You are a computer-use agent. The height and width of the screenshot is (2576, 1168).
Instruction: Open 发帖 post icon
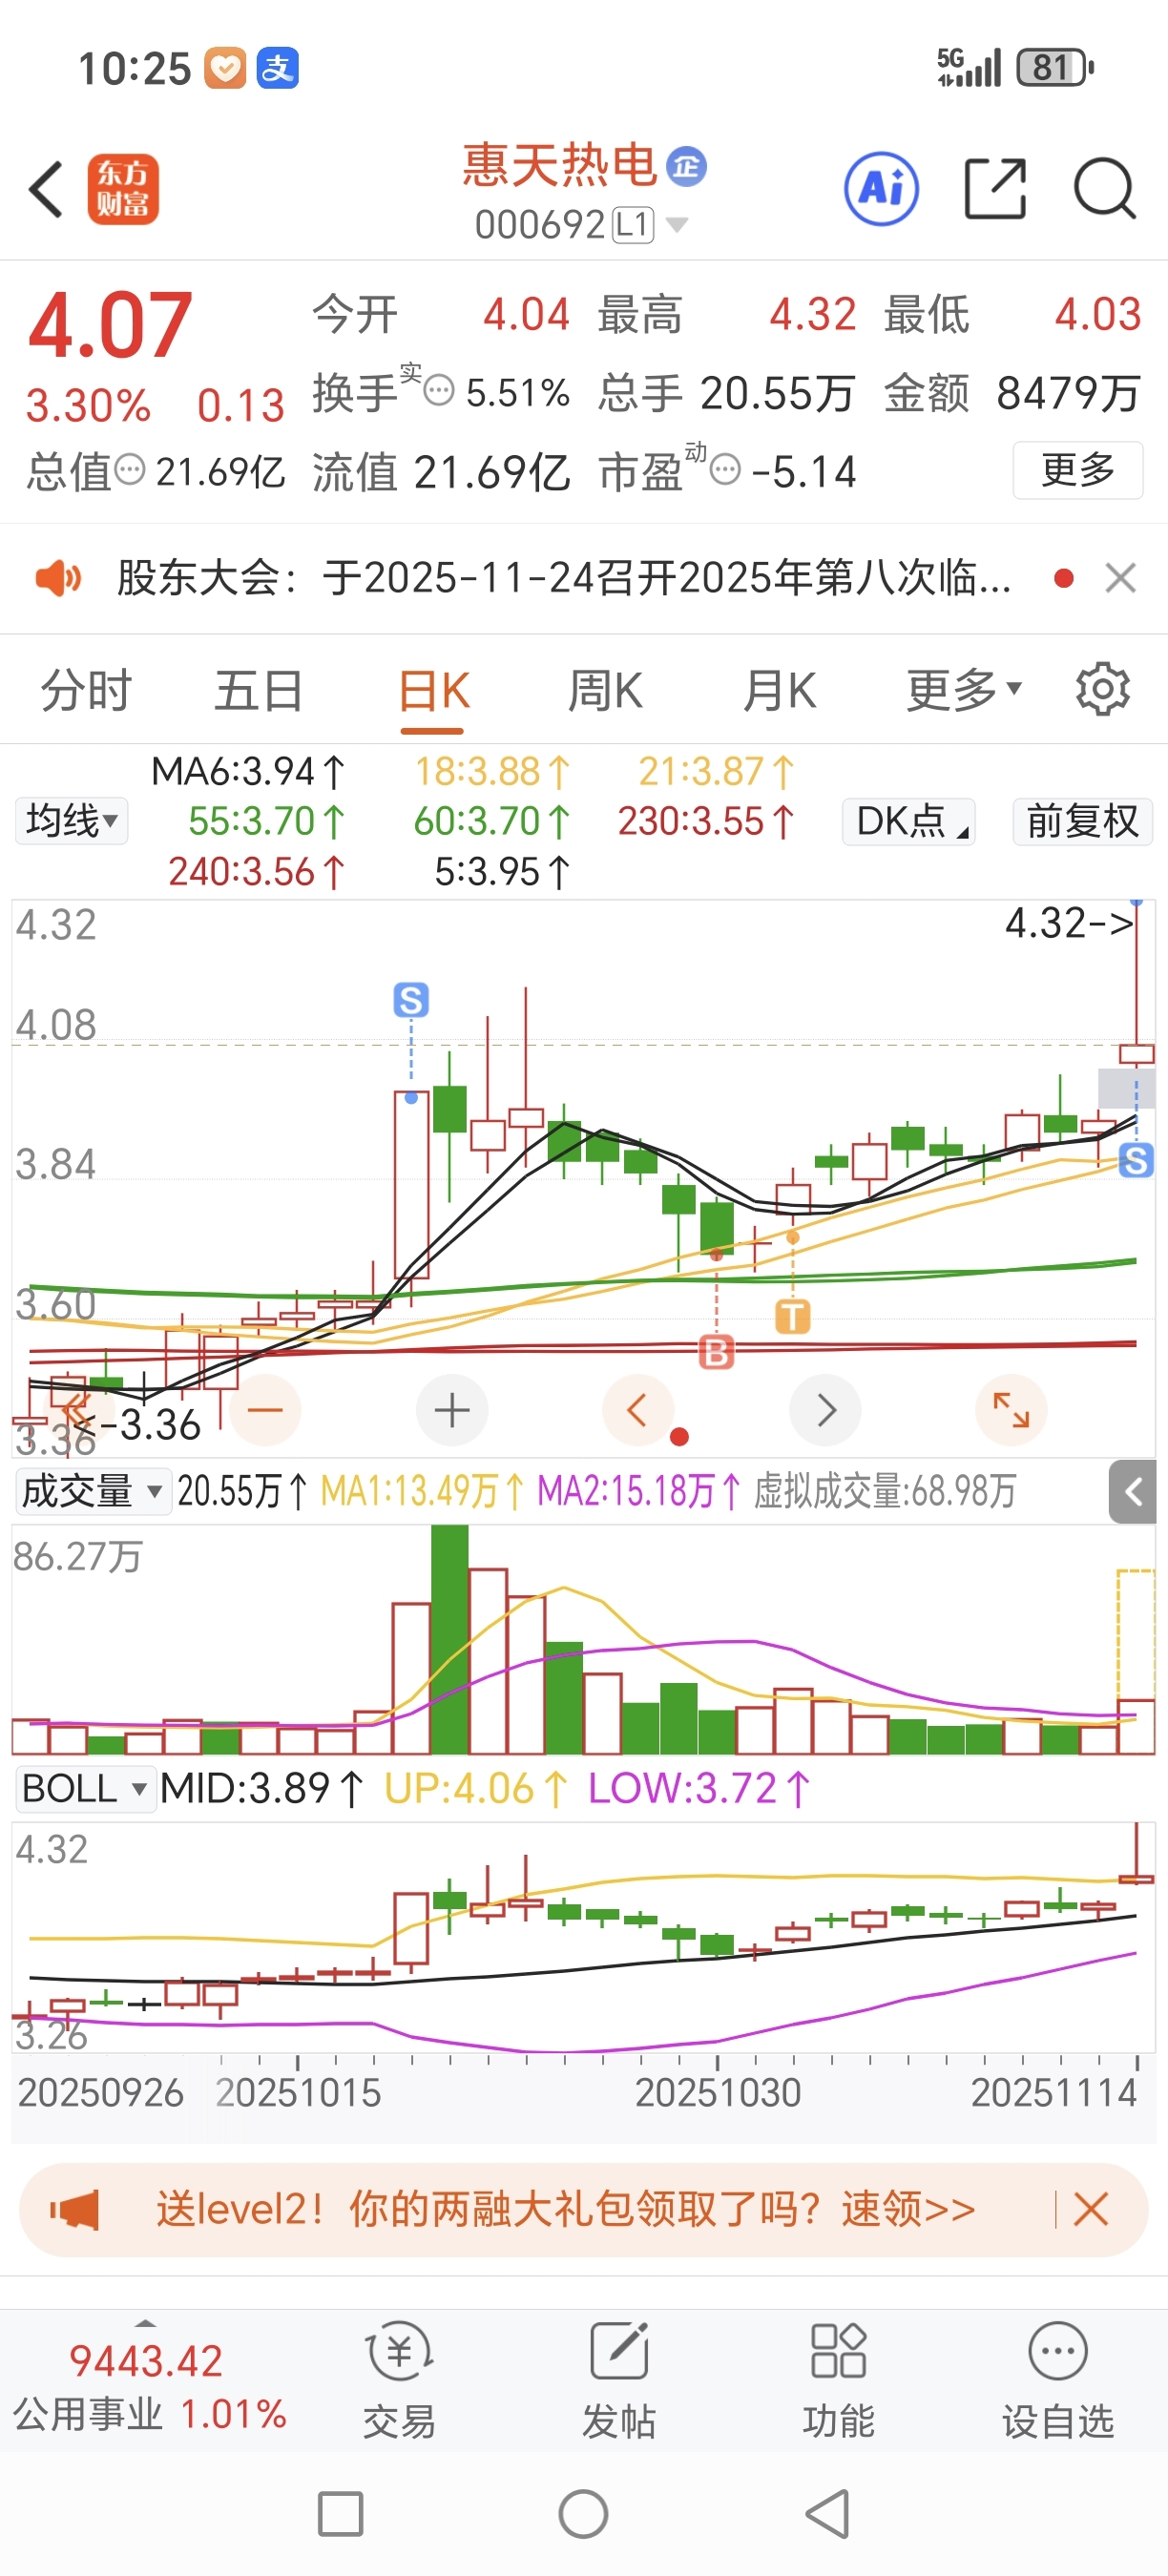619,2381
